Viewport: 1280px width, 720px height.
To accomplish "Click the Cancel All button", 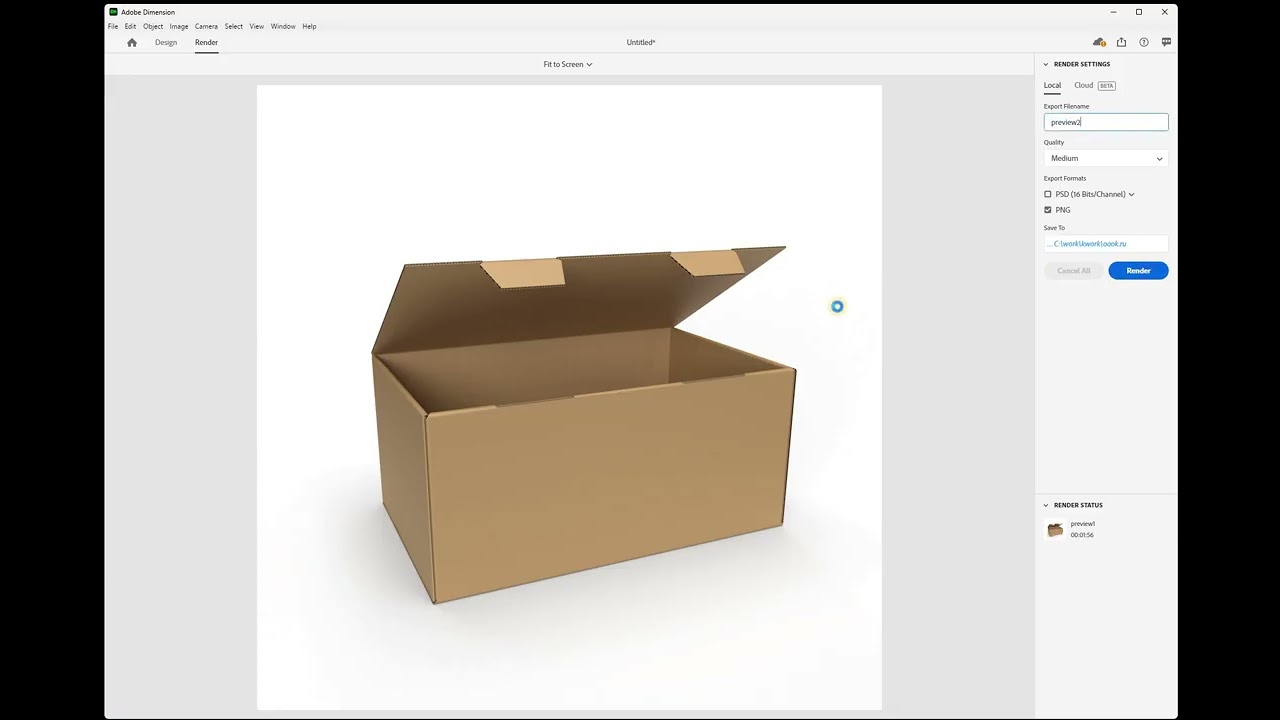I will 1074,271.
